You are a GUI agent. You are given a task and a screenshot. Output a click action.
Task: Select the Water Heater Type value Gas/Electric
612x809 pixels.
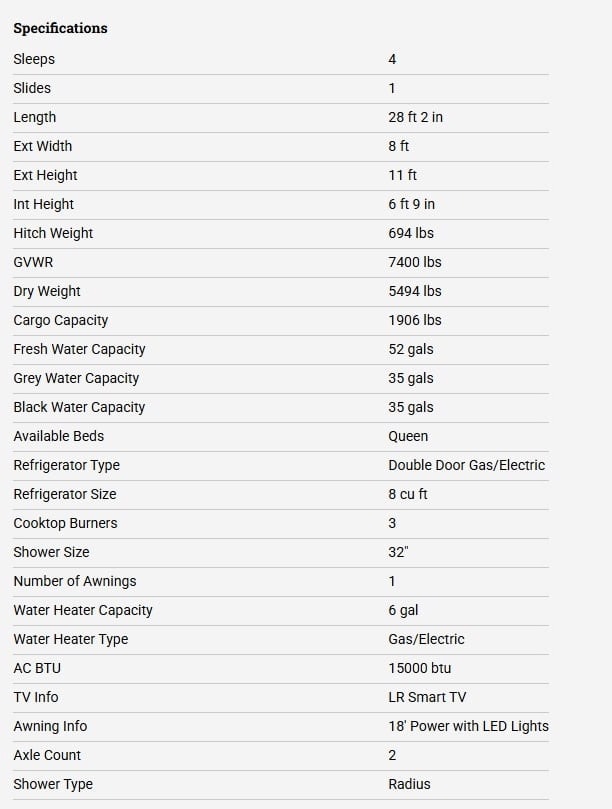click(426, 639)
